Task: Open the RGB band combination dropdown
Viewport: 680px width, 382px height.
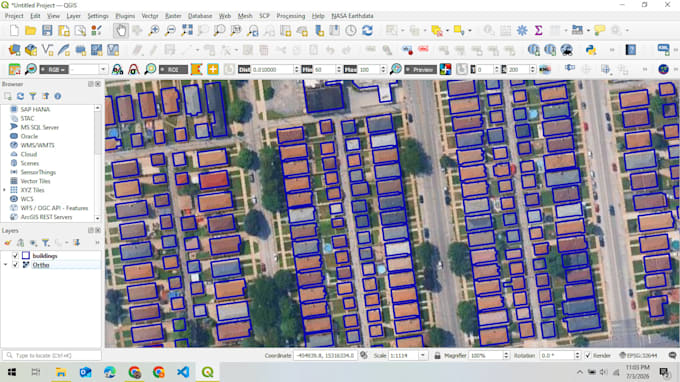Action: pos(103,69)
